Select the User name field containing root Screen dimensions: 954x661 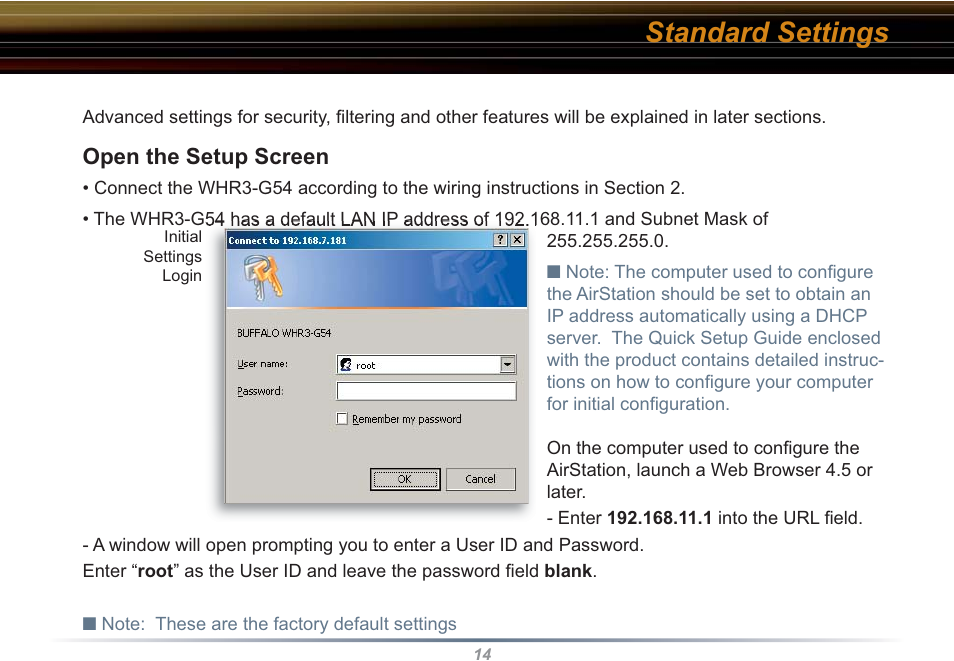point(426,365)
